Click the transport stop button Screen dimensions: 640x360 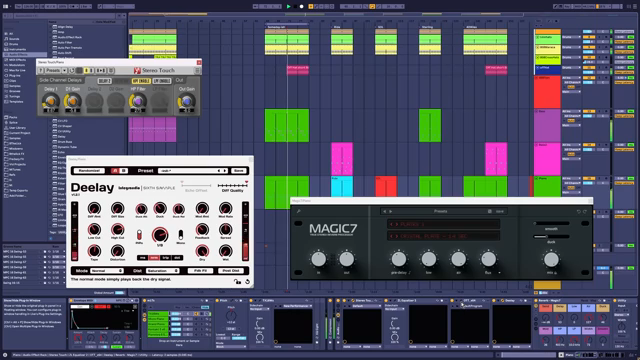(x=295, y=7)
